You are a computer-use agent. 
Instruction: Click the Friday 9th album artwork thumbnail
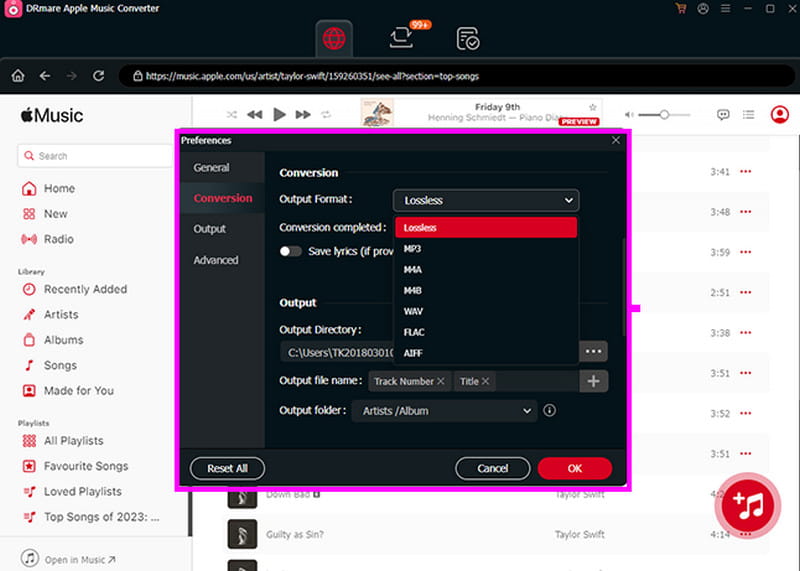[x=377, y=112]
